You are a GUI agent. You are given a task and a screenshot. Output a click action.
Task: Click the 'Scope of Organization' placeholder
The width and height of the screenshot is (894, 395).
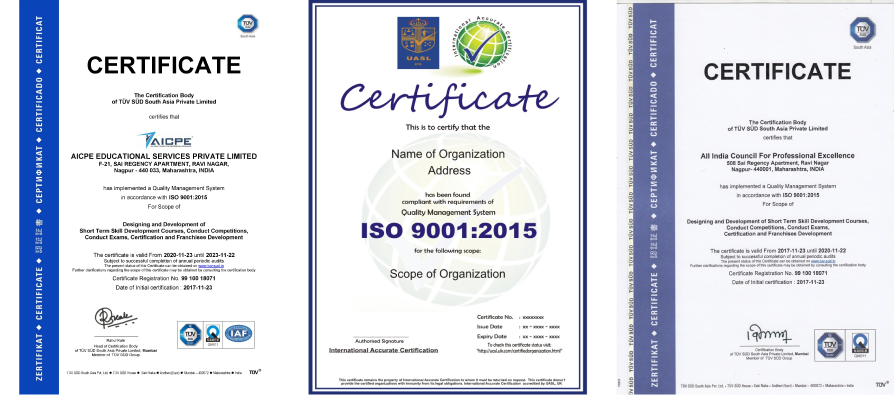(x=448, y=274)
